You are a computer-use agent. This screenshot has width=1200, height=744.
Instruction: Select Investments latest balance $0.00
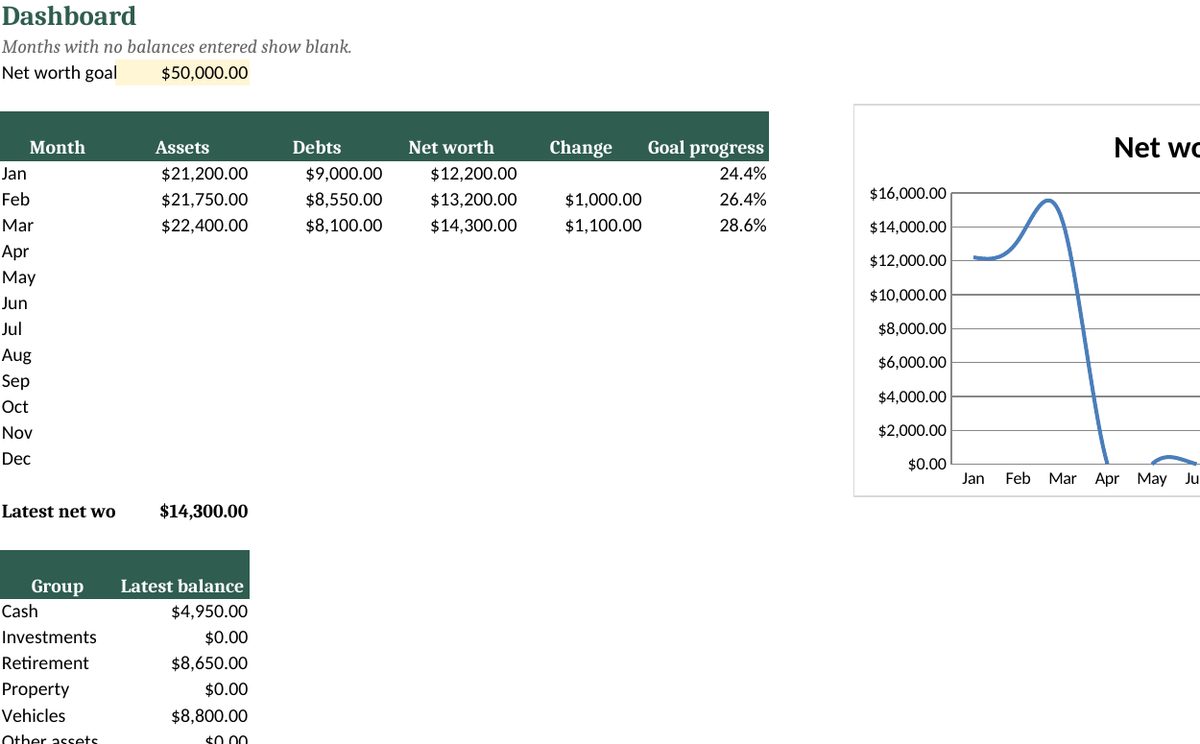click(x=226, y=638)
